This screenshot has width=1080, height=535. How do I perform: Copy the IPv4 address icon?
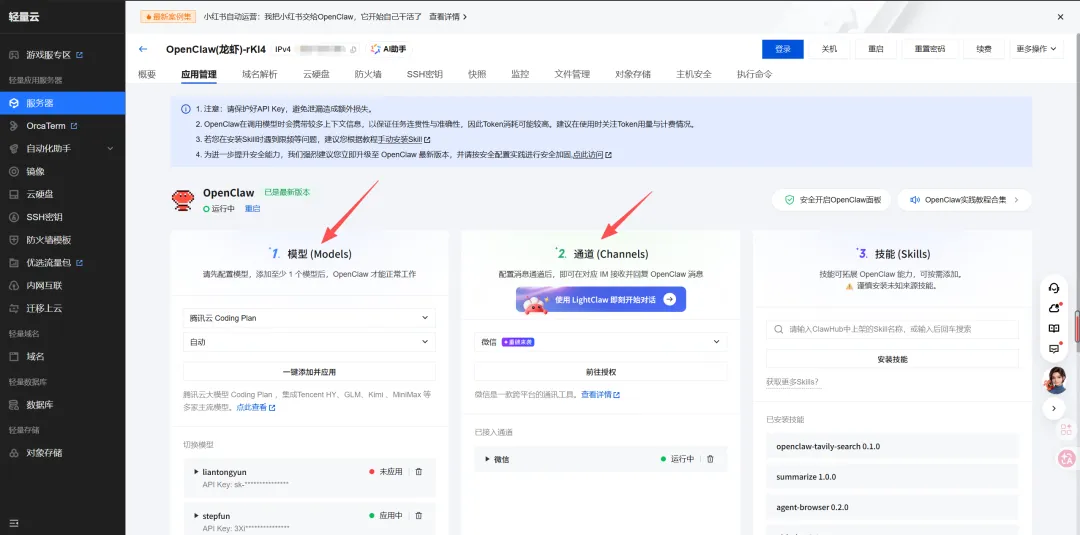pos(353,50)
